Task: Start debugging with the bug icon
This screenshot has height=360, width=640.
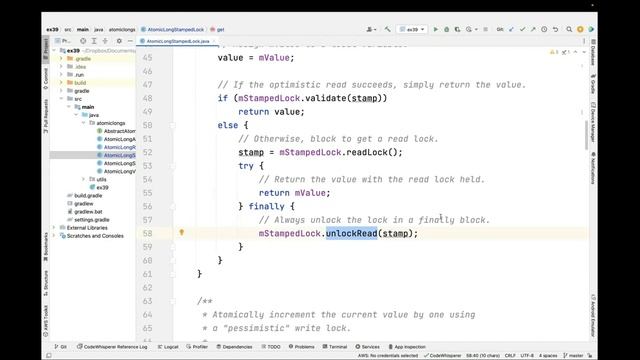Action: [x=447, y=29]
